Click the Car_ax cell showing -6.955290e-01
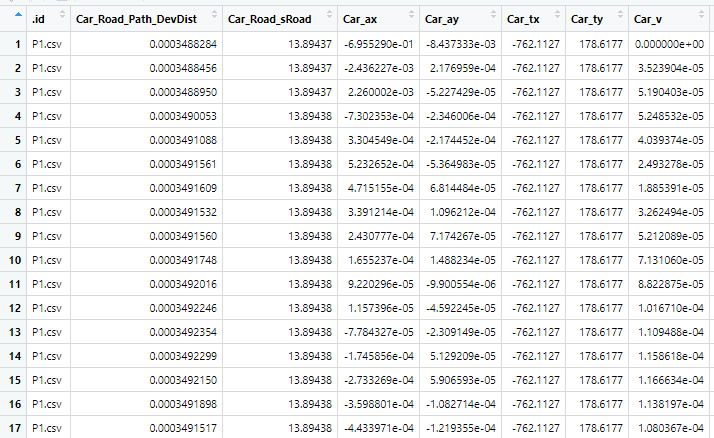This screenshot has height=438, width=714. [376, 44]
